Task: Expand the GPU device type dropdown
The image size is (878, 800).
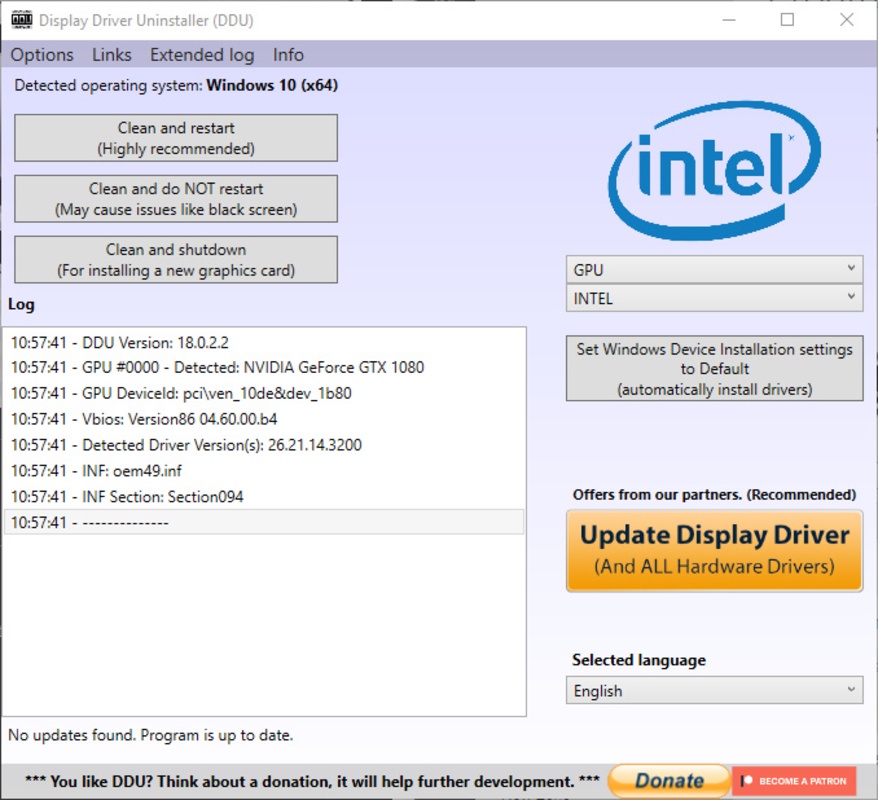Action: point(714,270)
